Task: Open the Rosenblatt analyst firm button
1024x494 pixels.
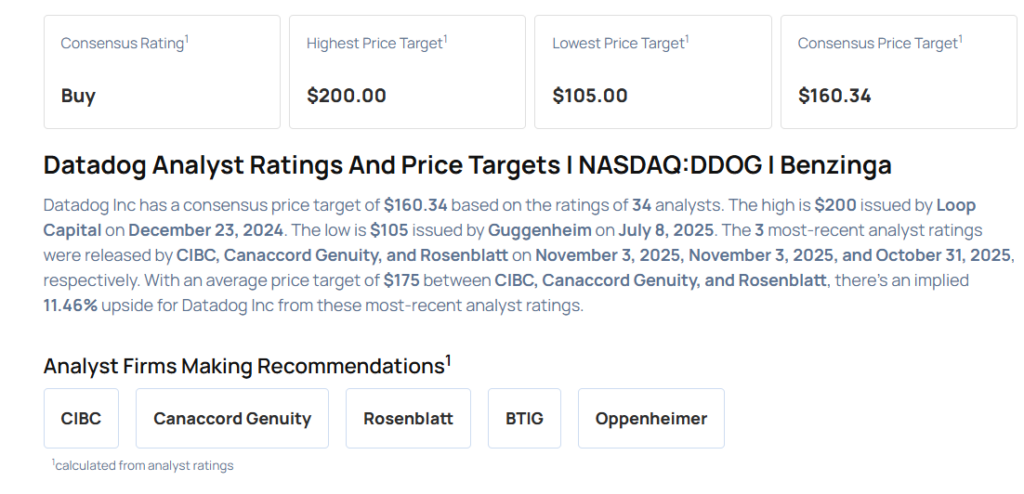Action: tap(409, 418)
